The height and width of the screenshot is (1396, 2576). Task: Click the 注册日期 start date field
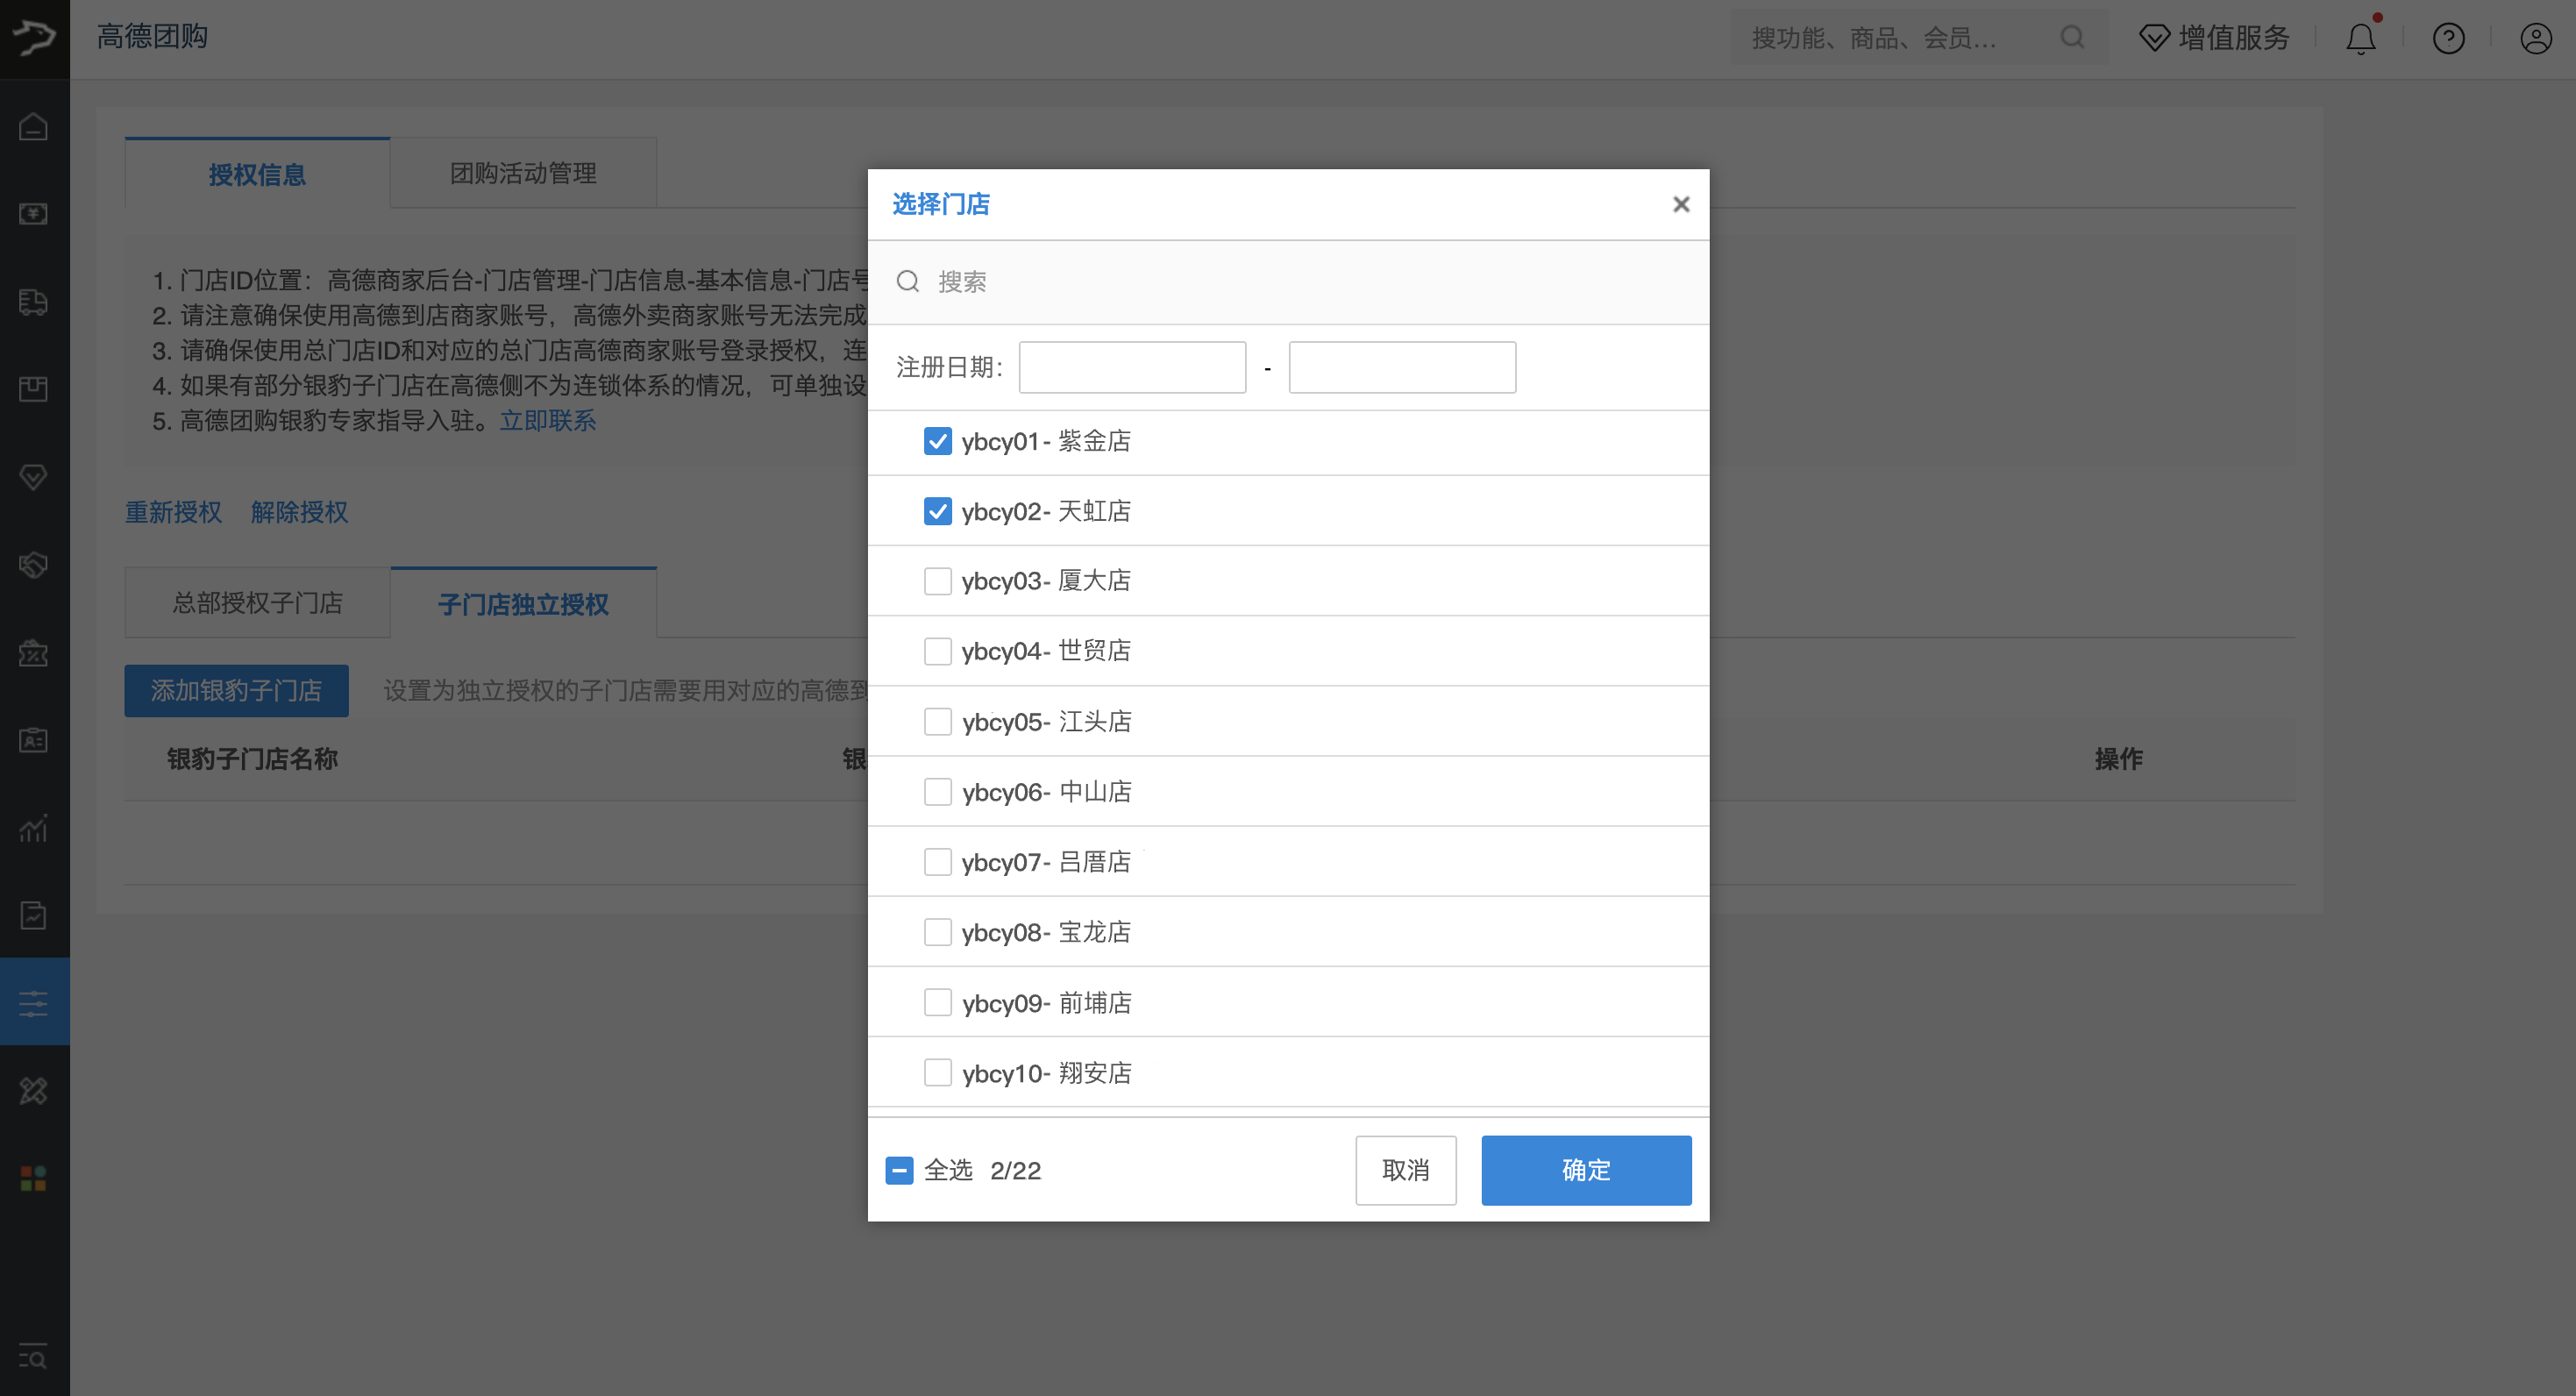(x=1132, y=367)
